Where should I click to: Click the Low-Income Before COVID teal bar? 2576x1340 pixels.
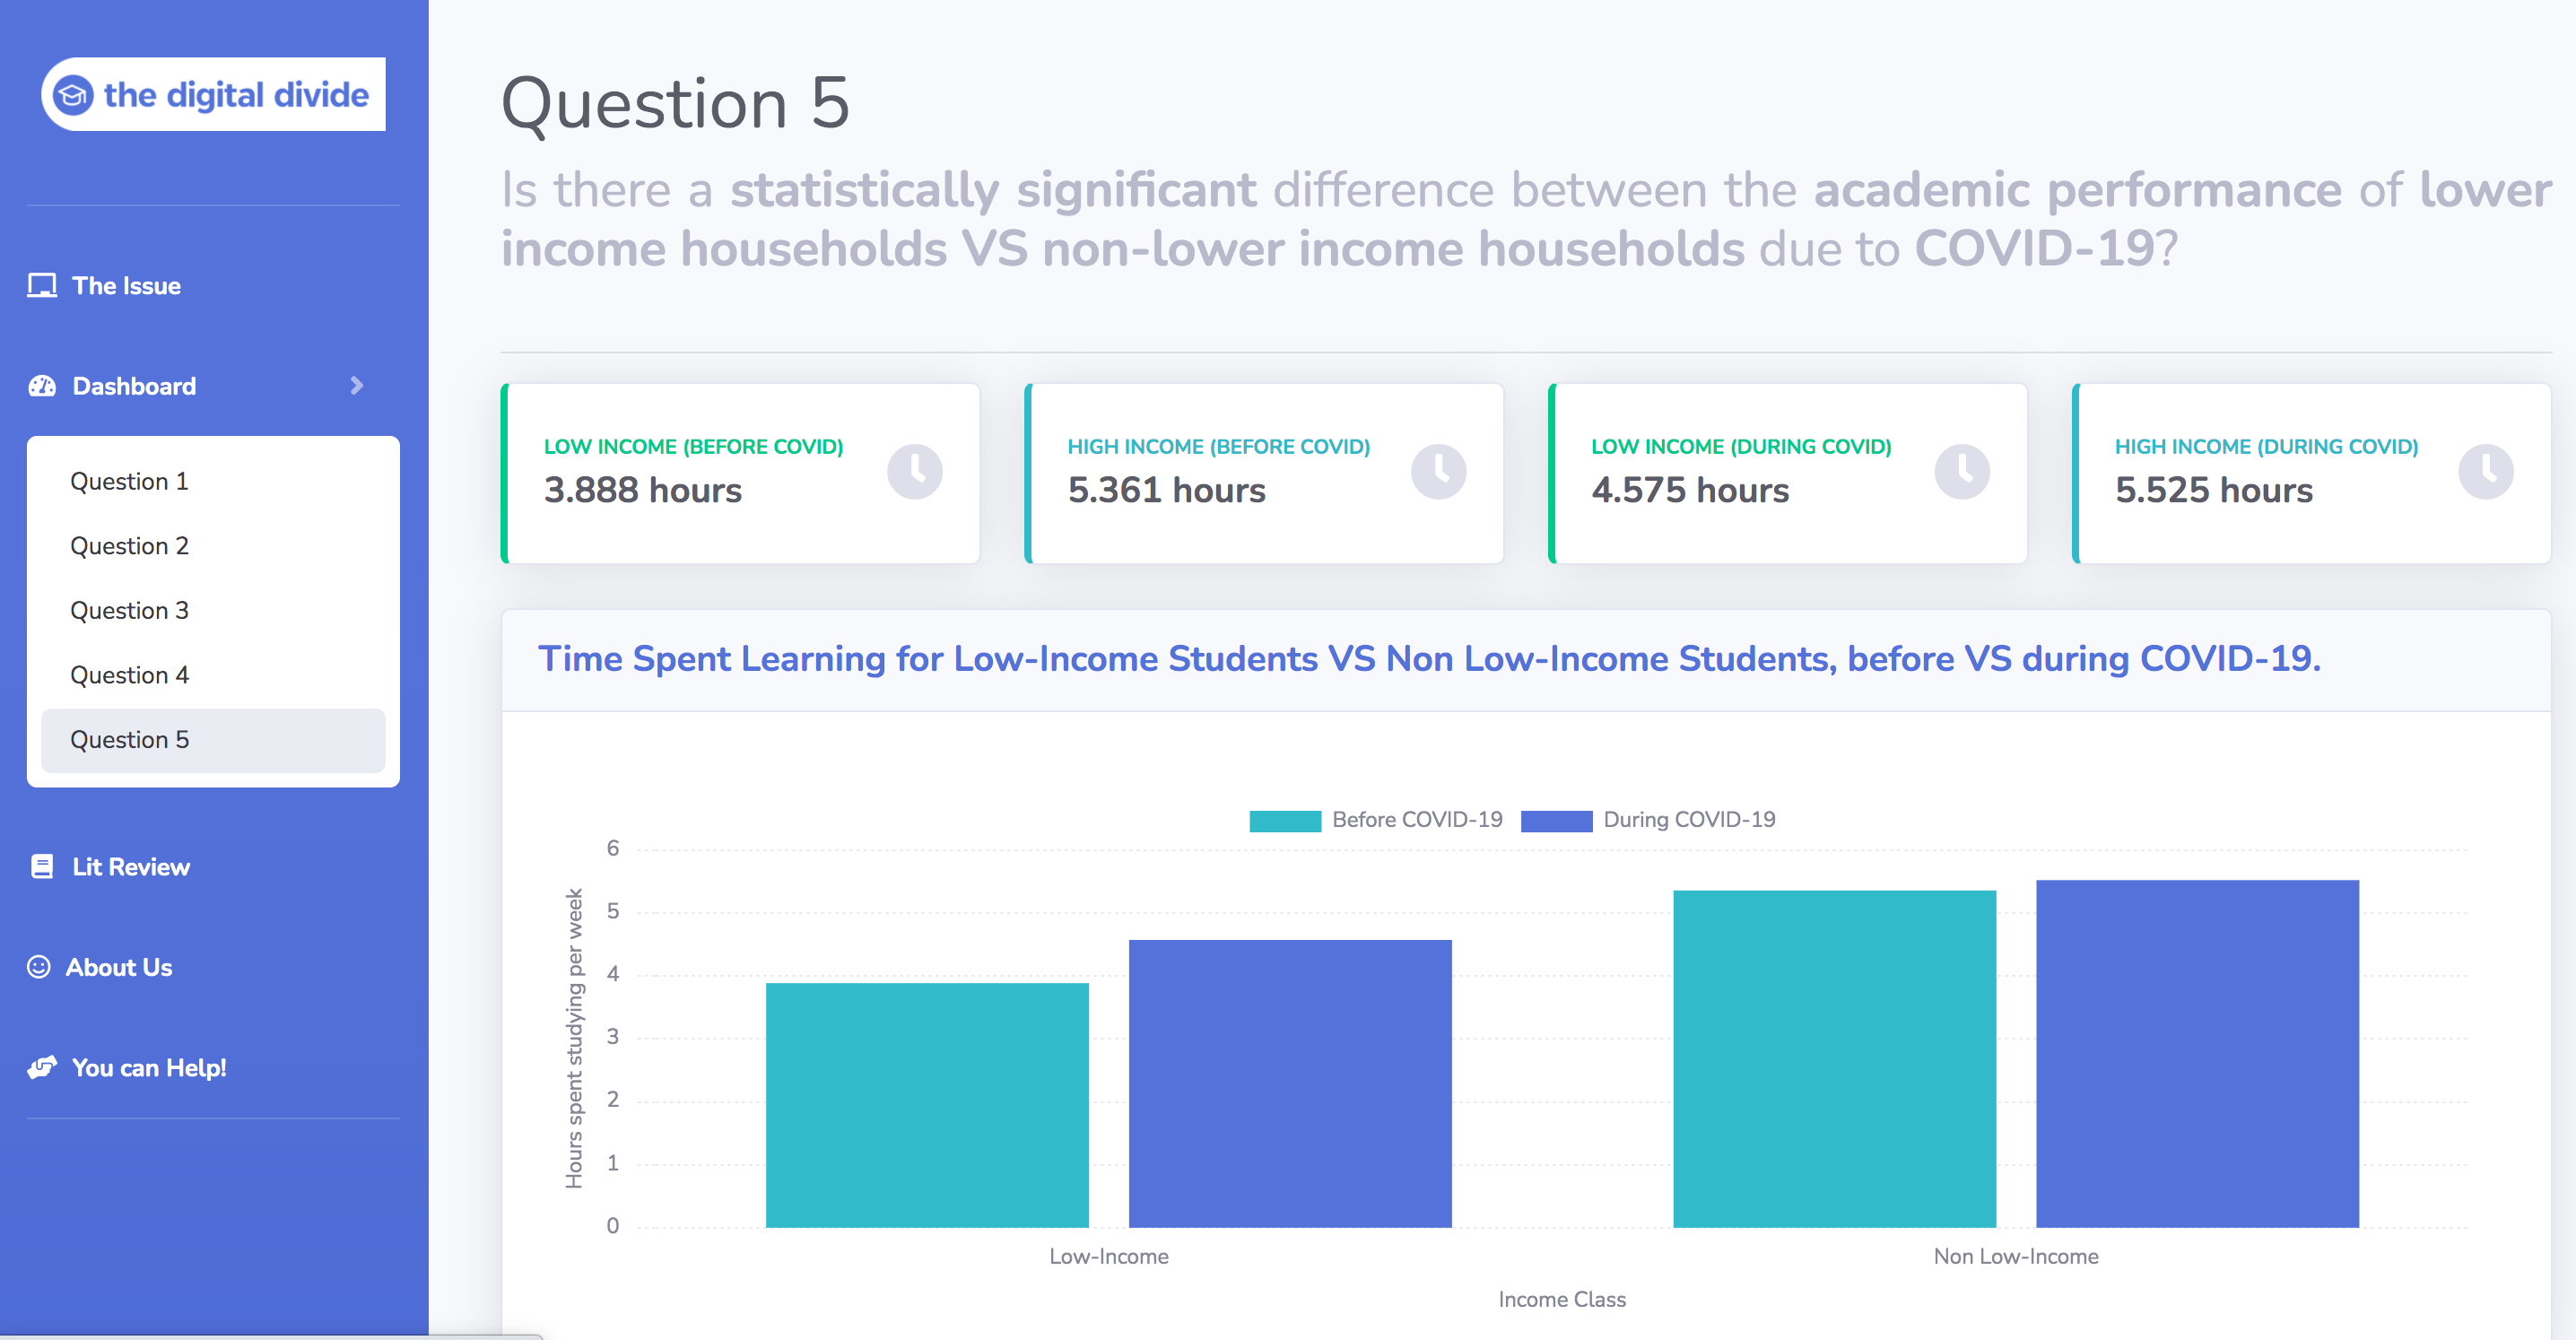click(927, 1105)
